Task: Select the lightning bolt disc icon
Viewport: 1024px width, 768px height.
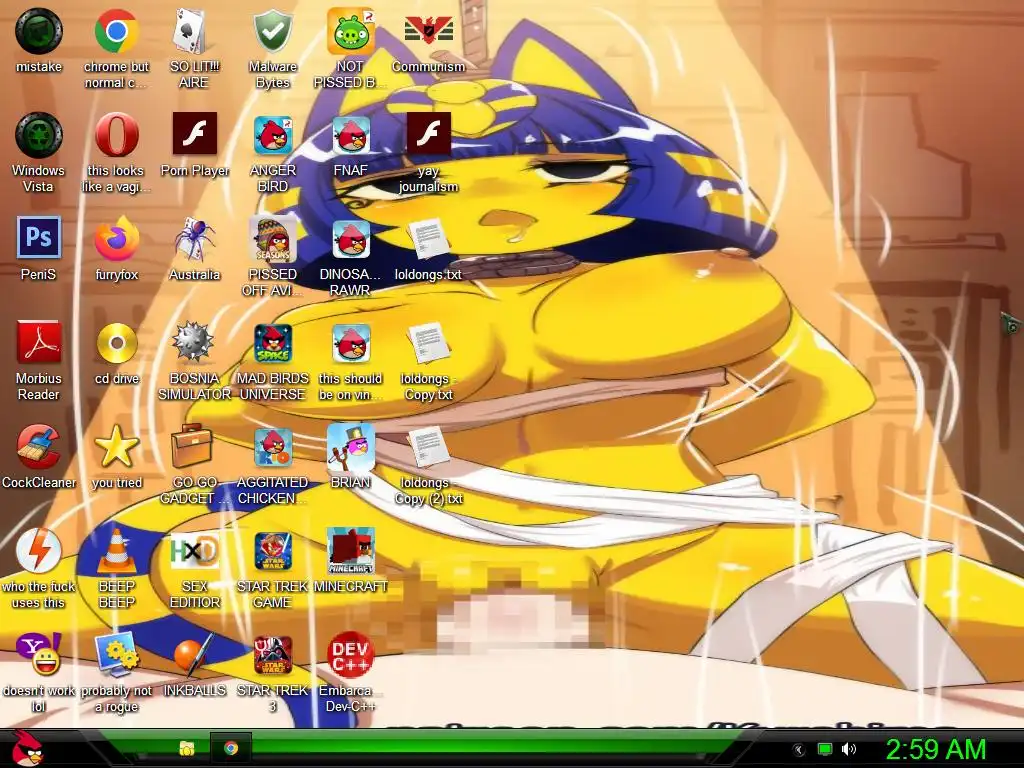Action: [x=39, y=551]
